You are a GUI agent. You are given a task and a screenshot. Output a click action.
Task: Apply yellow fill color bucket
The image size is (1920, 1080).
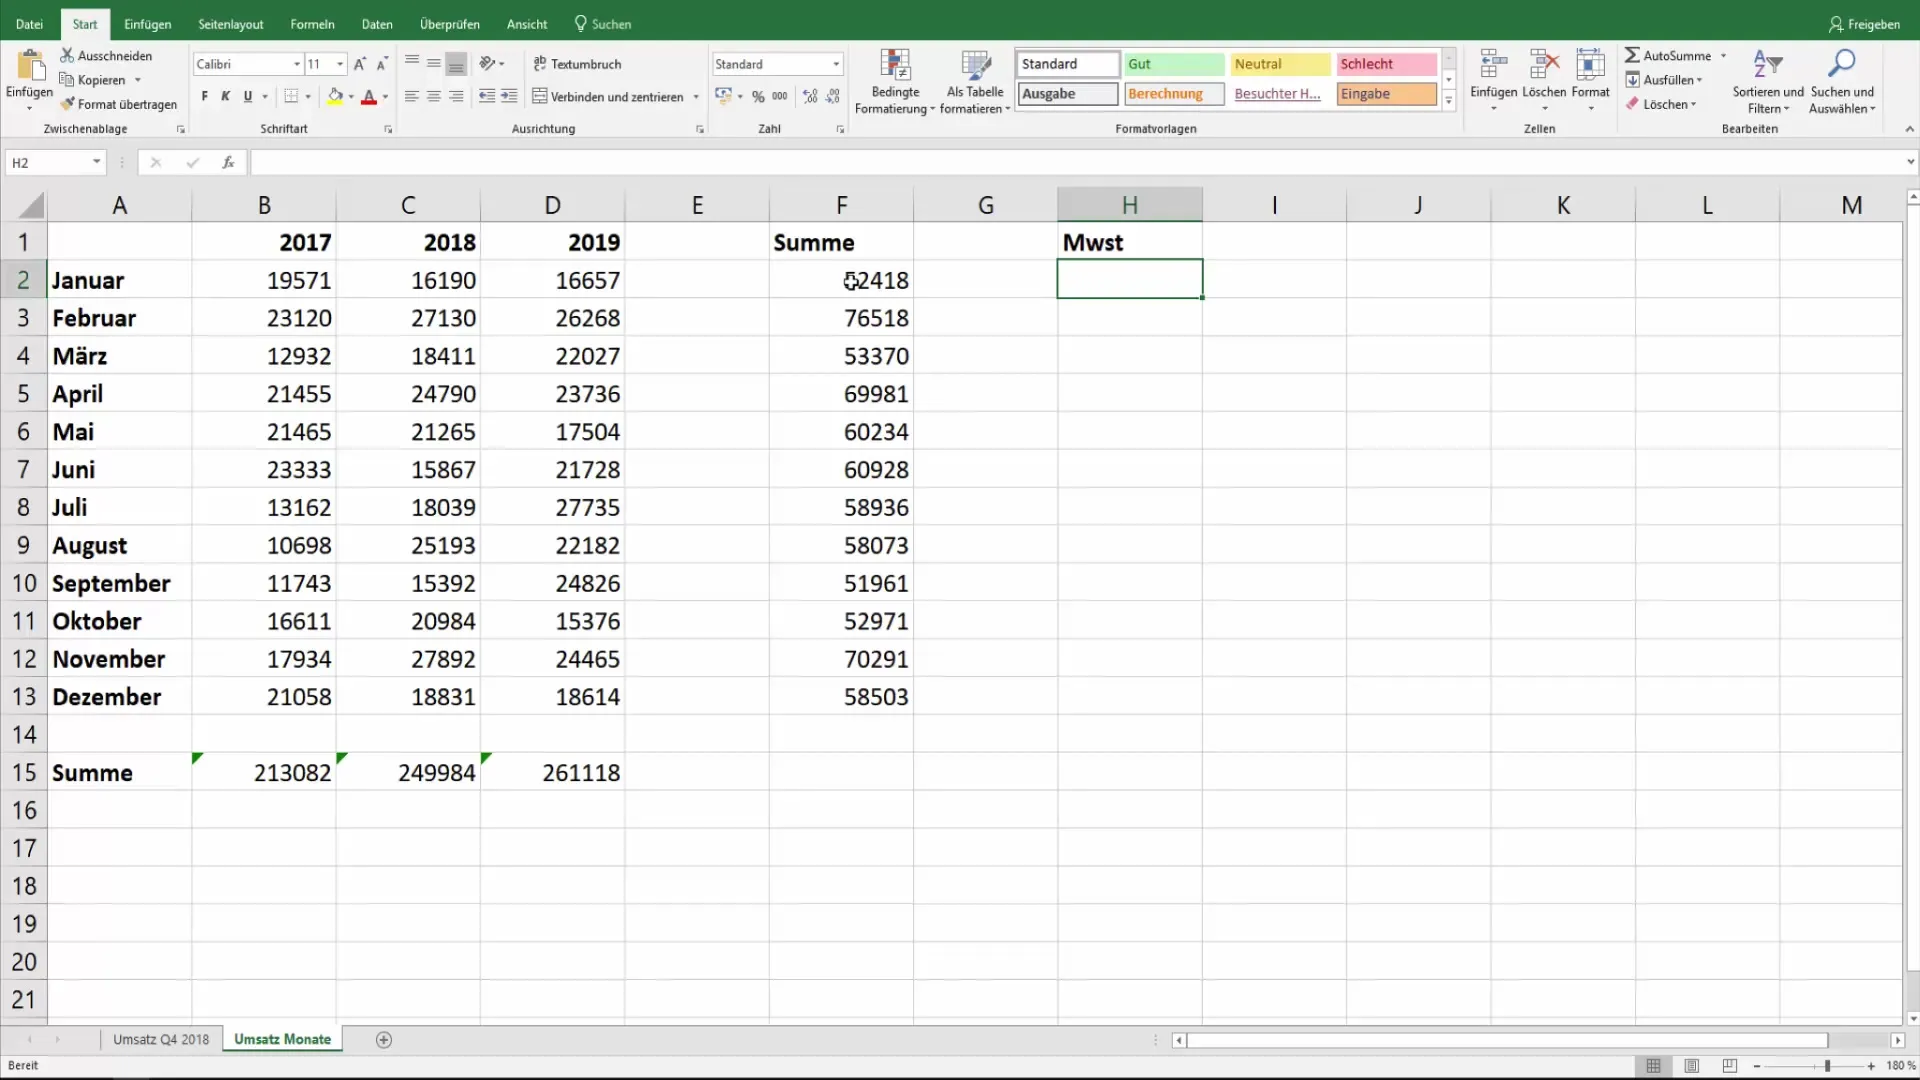[x=336, y=97]
